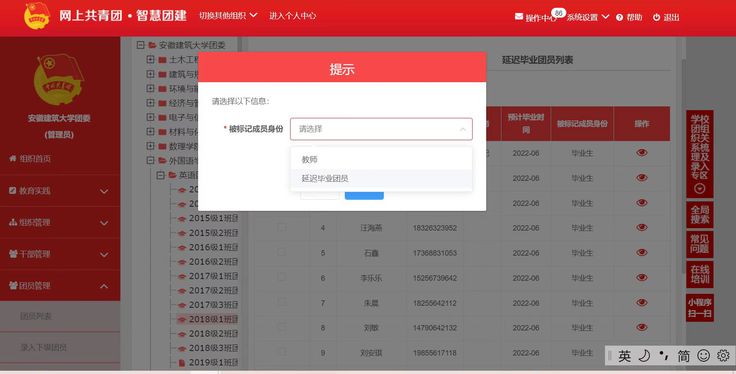Screen dimensions: 736x374
Task: Collapse the 外国语 tree node minus box
Action: (150, 160)
